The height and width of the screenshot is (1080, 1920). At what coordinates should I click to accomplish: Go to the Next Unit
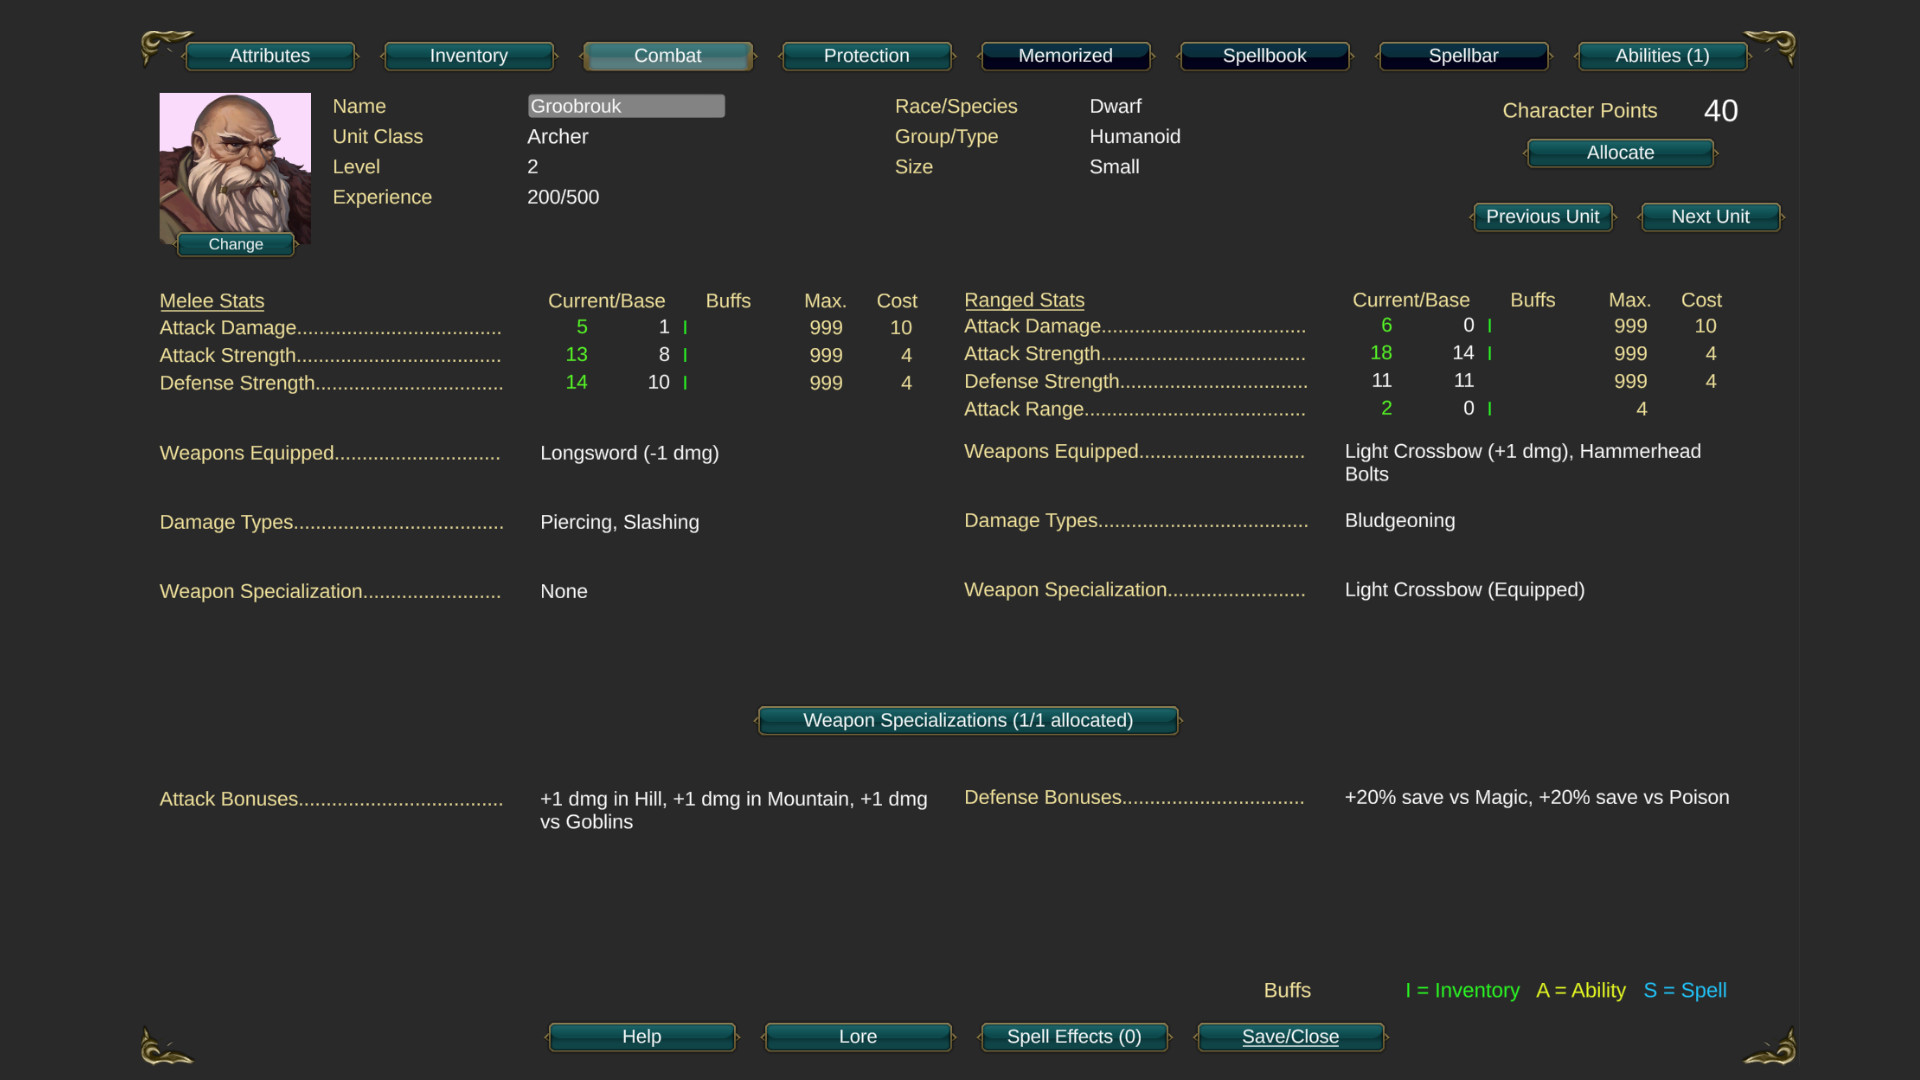pos(1710,217)
